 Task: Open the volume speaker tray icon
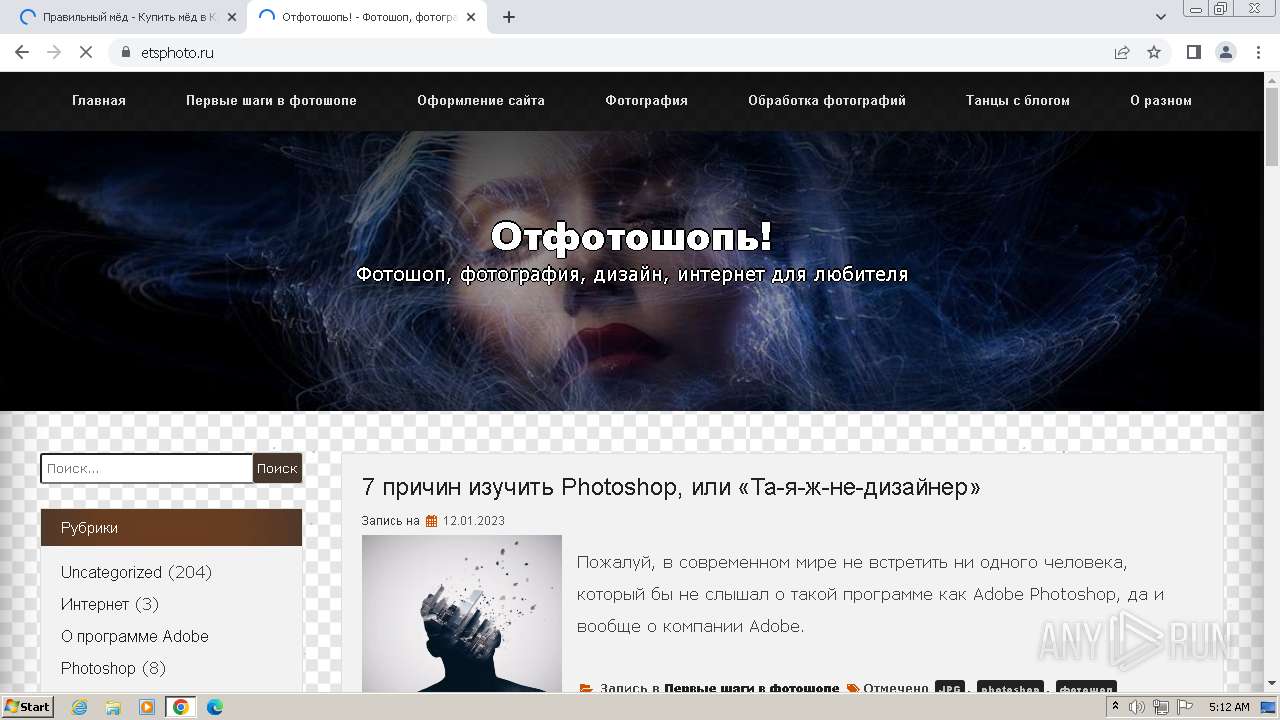pyautogui.click(x=1138, y=707)
